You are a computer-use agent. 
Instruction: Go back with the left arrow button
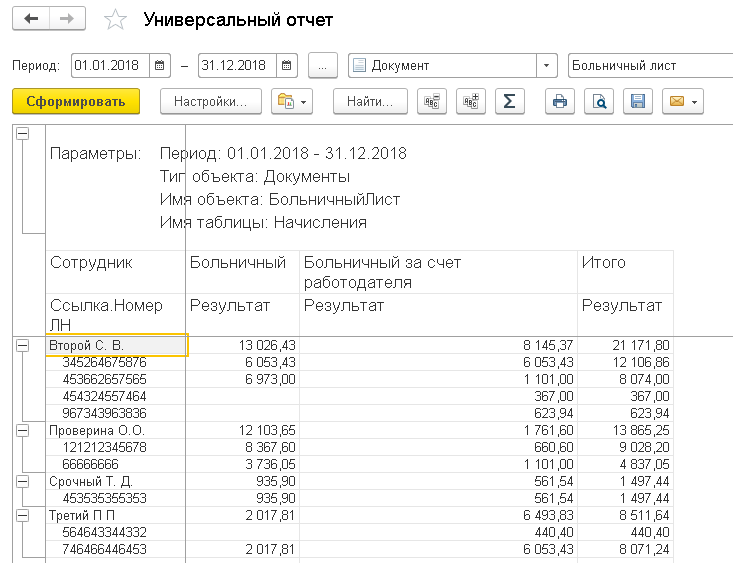tap(31, 19)
